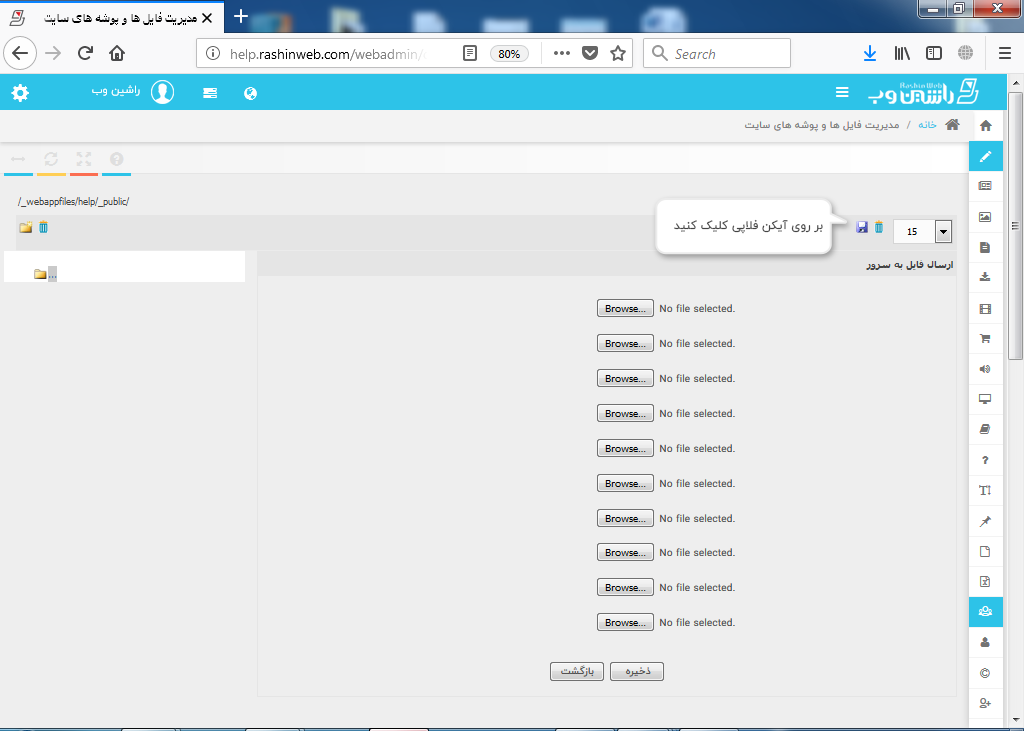The image size is (1024, 731).
Task: Click the refresh toolbar icon with yellow underline
Action: point(51,159)
